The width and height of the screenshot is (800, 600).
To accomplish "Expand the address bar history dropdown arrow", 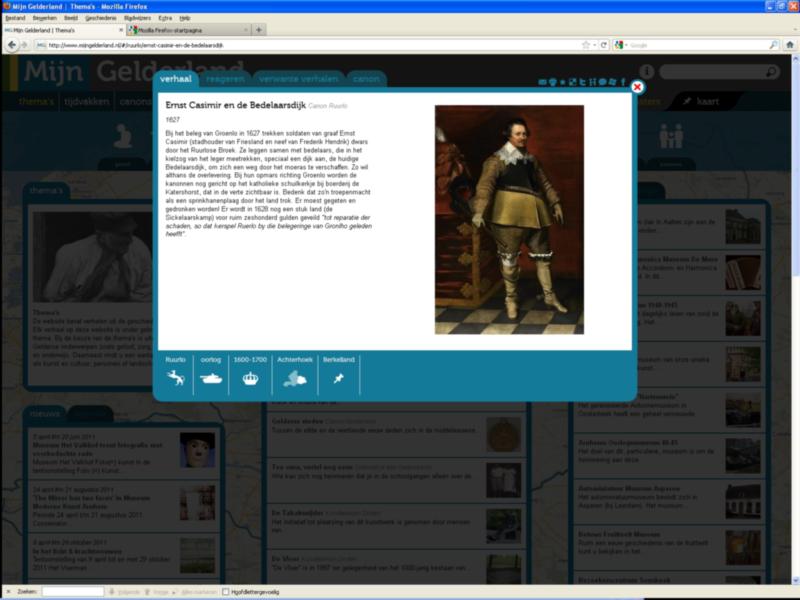I will 594,45.
